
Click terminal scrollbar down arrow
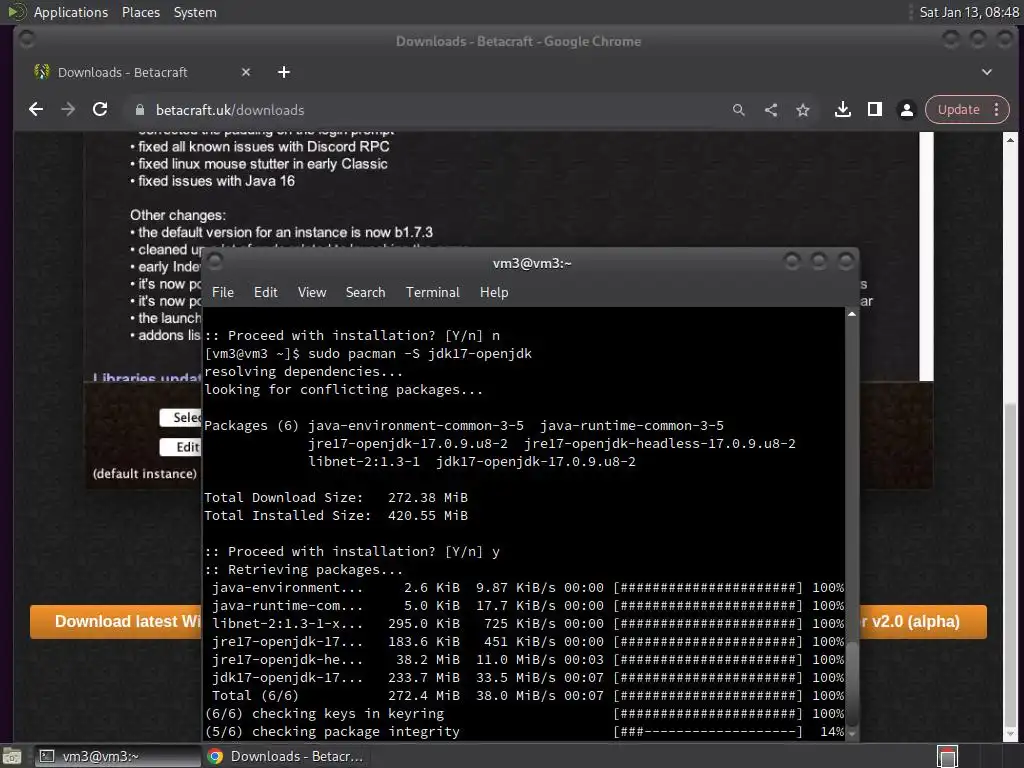(852, 734)
